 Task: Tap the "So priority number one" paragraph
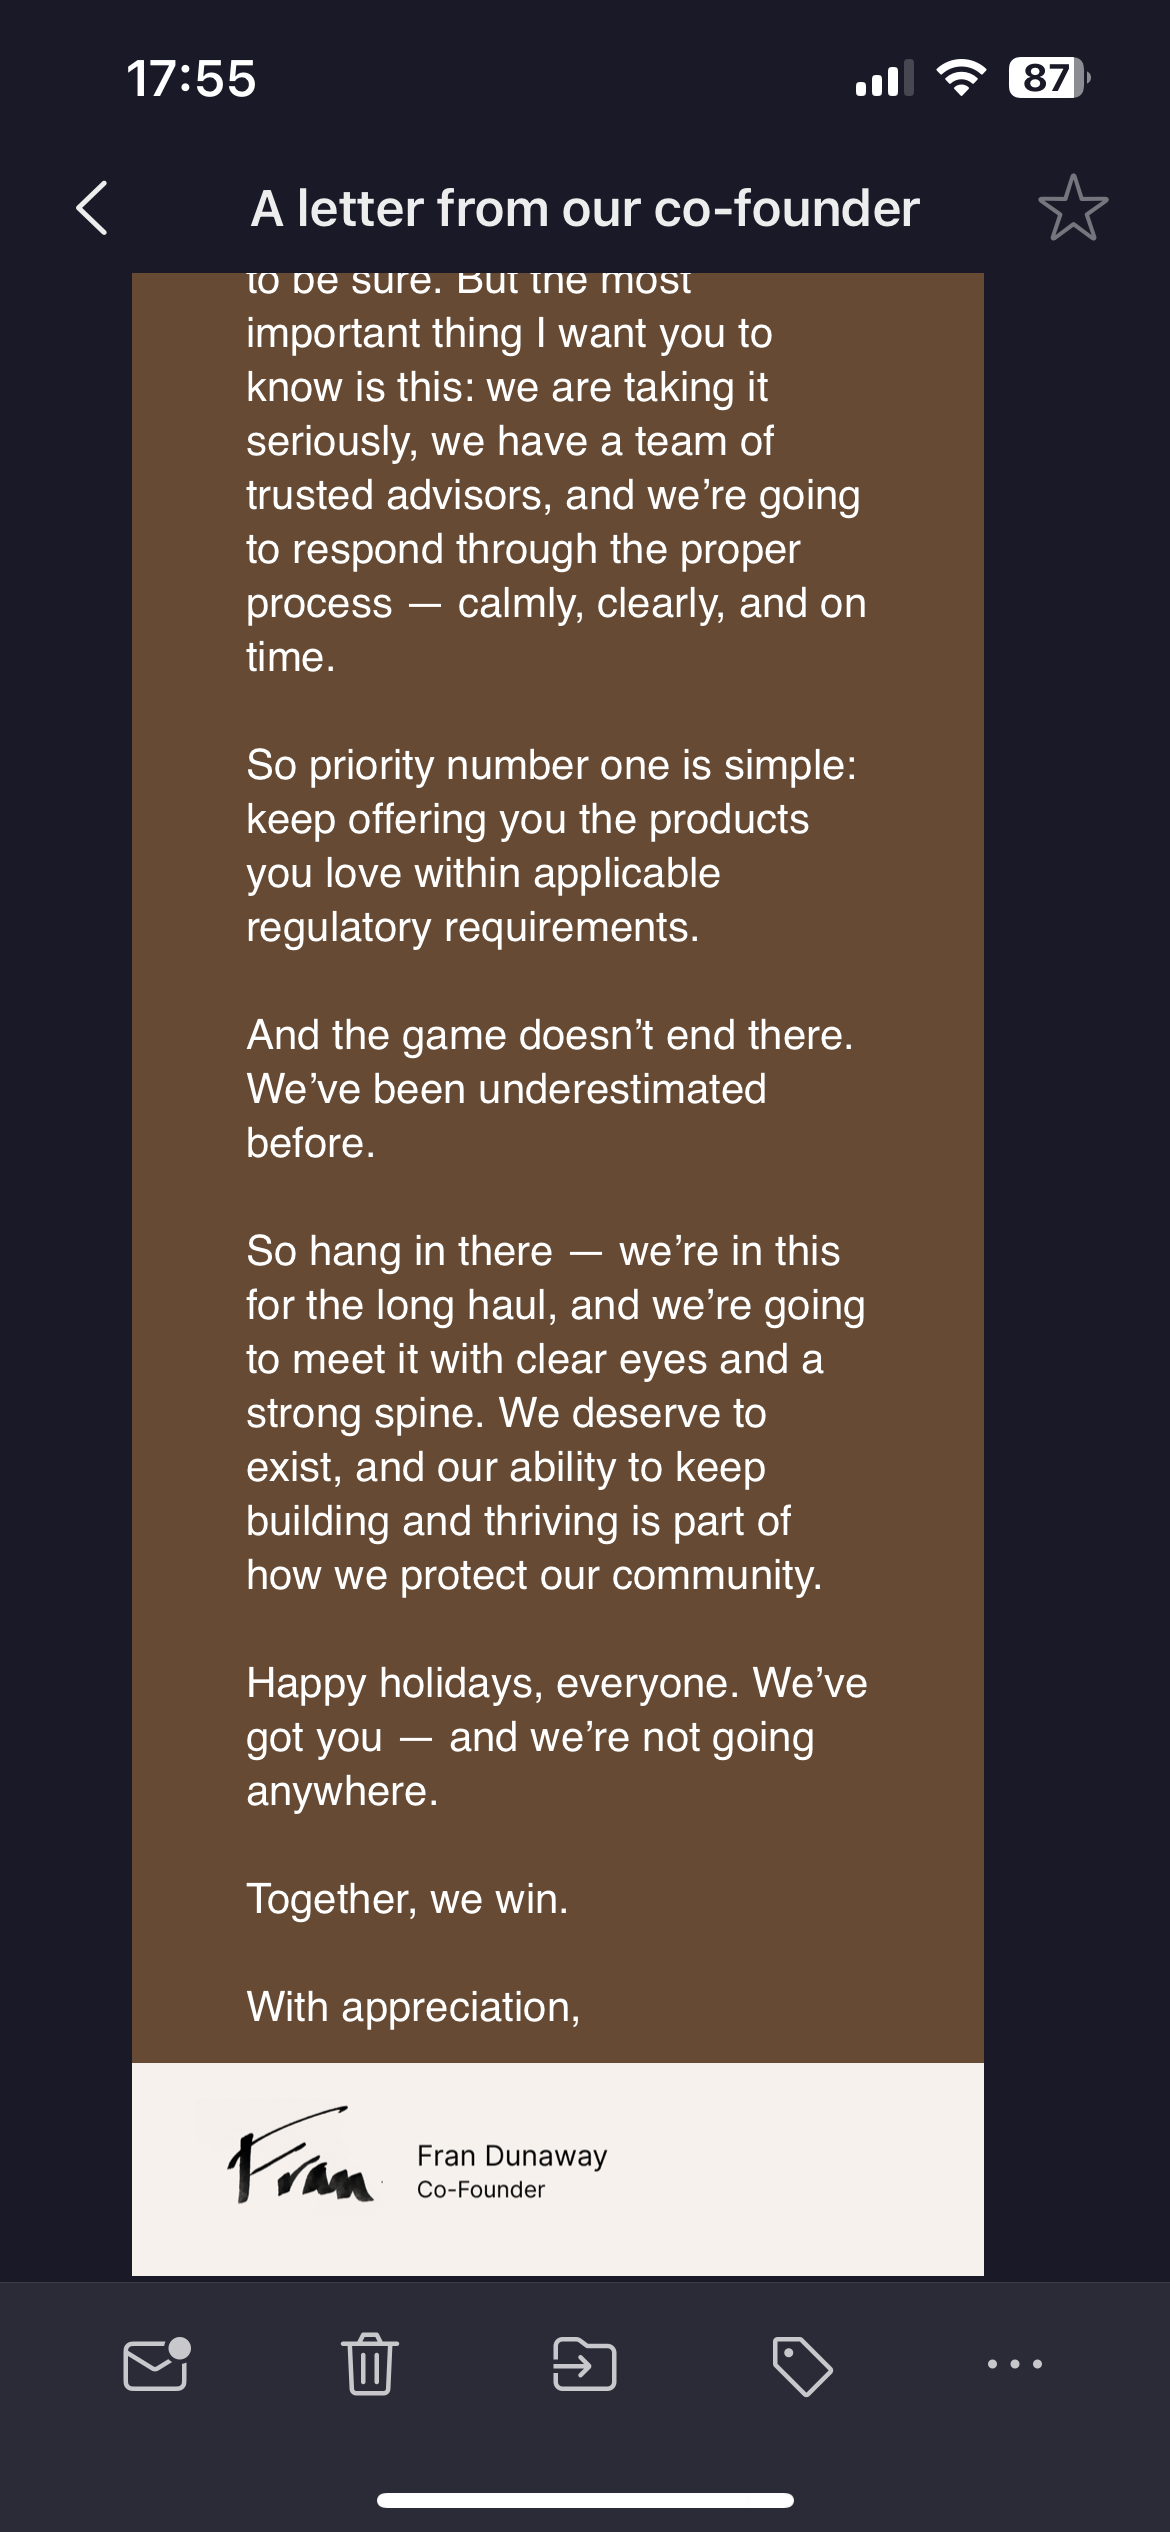click(551, 846)
